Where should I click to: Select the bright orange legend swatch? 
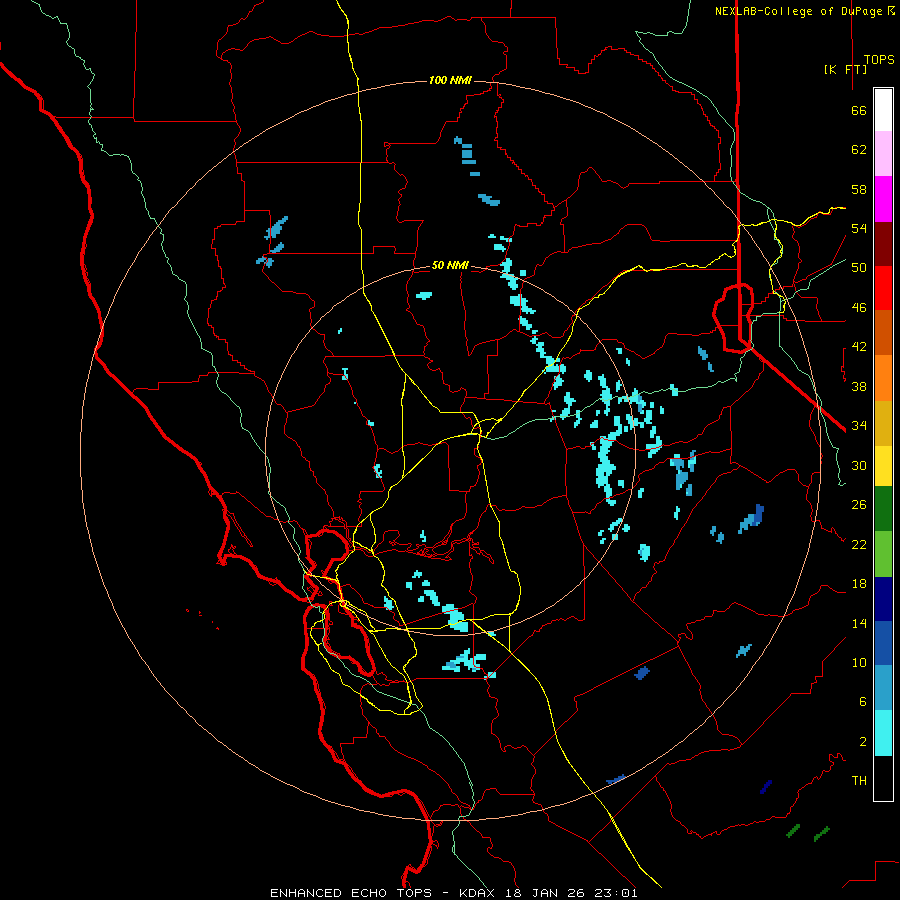coord(883,378)
